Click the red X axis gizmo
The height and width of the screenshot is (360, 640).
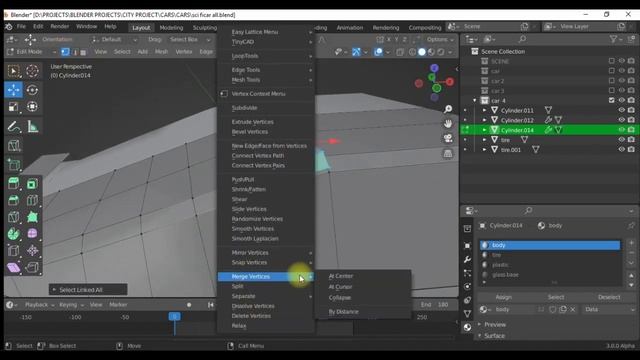(x=449, y=82)
